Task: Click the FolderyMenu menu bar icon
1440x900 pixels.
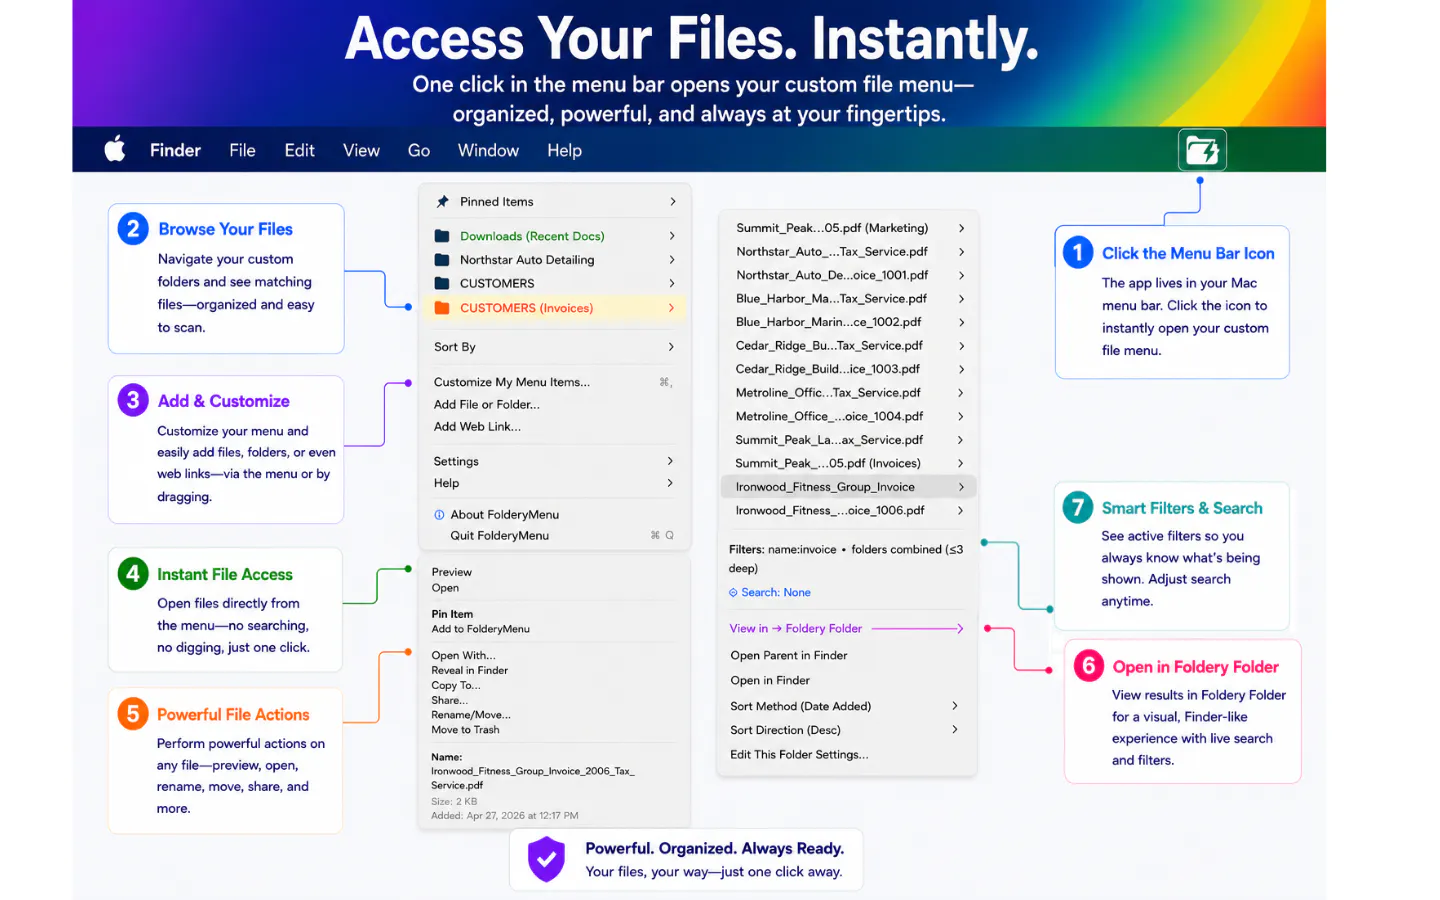Action: click(x=1202, y=151)
